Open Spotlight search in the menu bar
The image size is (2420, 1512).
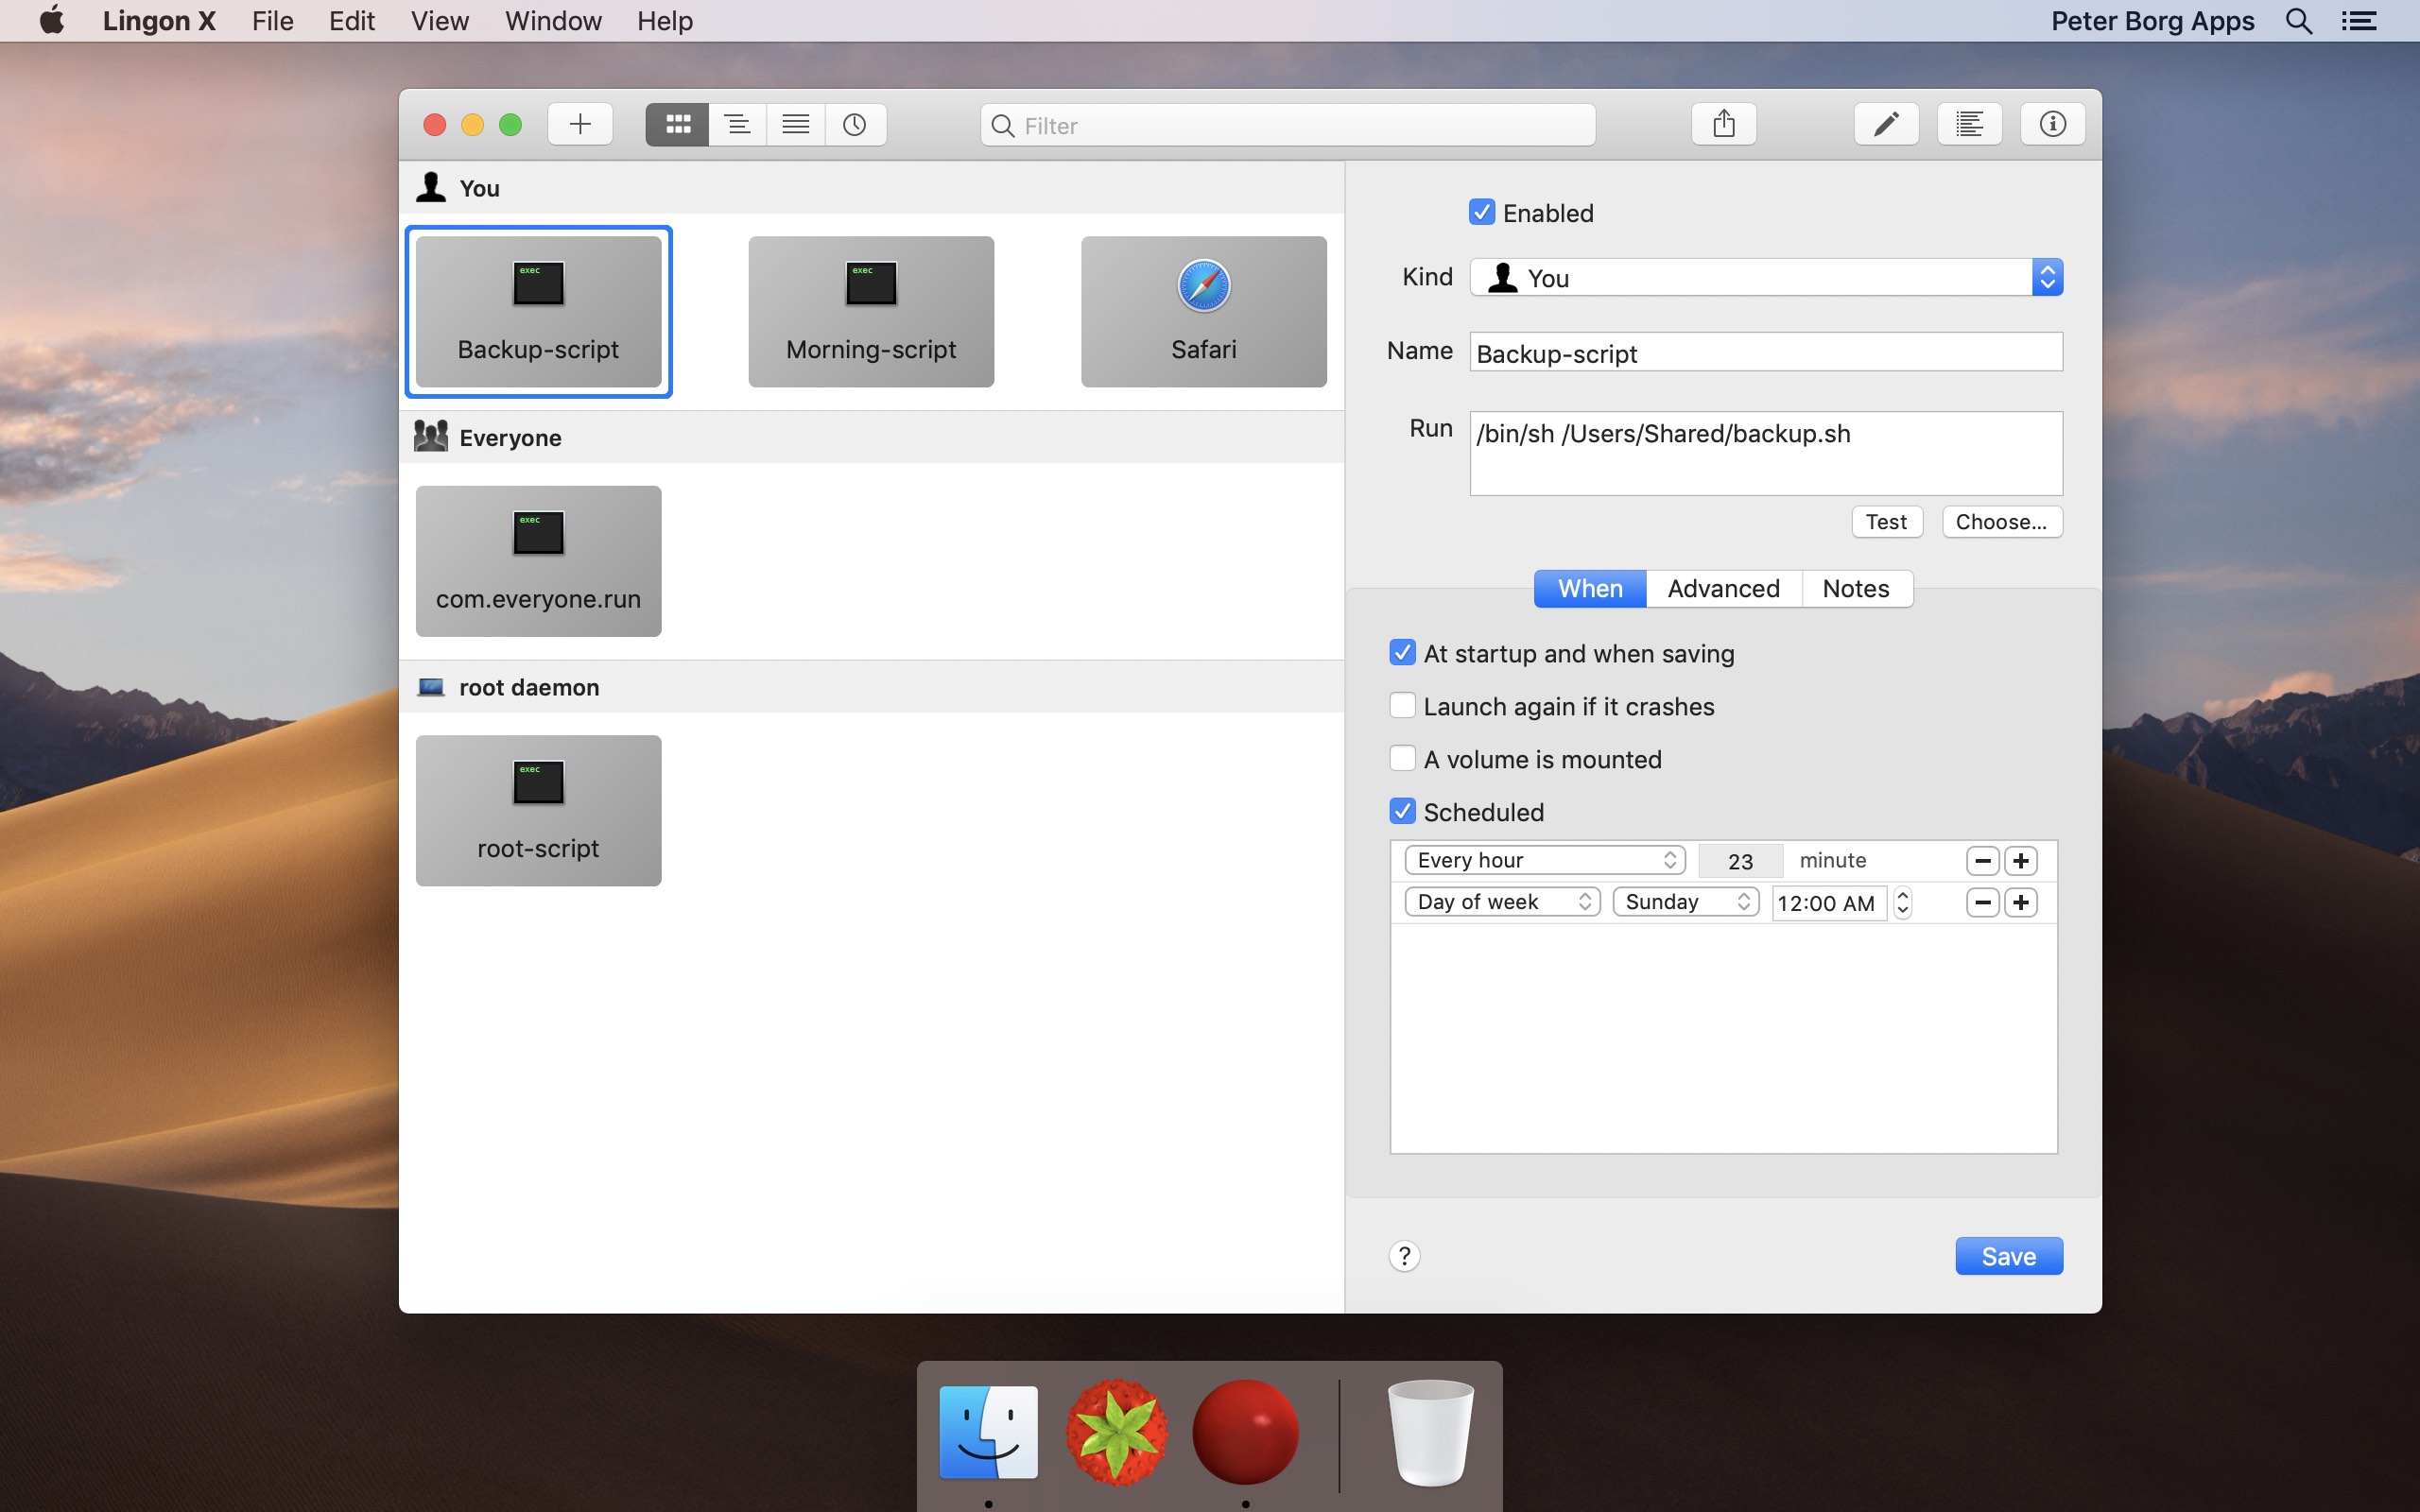pyautogui.click(x=2297, y=20)
